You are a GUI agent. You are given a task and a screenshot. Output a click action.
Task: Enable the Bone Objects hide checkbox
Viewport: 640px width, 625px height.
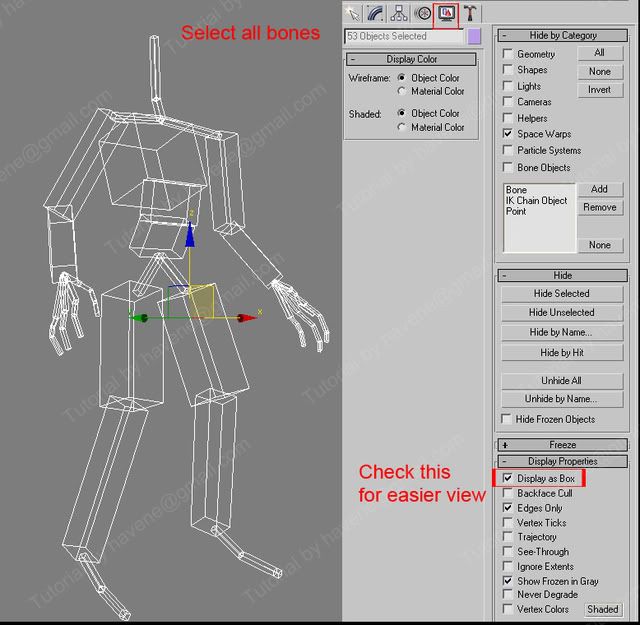(508, 167)
